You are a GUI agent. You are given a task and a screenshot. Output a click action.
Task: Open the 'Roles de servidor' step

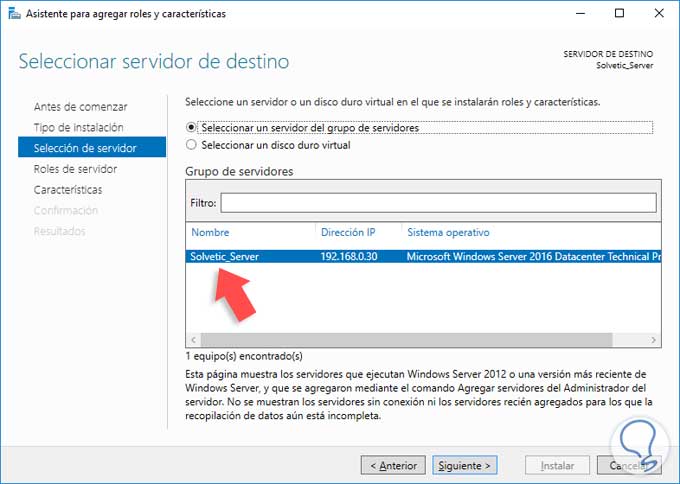pyautogui.click(x=75, y=169)
